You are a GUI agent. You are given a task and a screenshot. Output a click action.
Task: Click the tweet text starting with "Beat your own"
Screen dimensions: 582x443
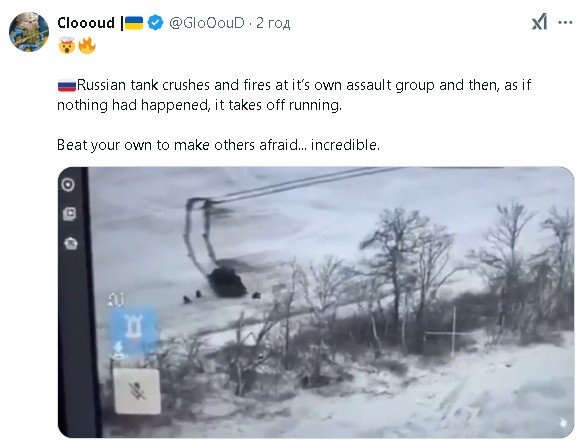point(218,145)
